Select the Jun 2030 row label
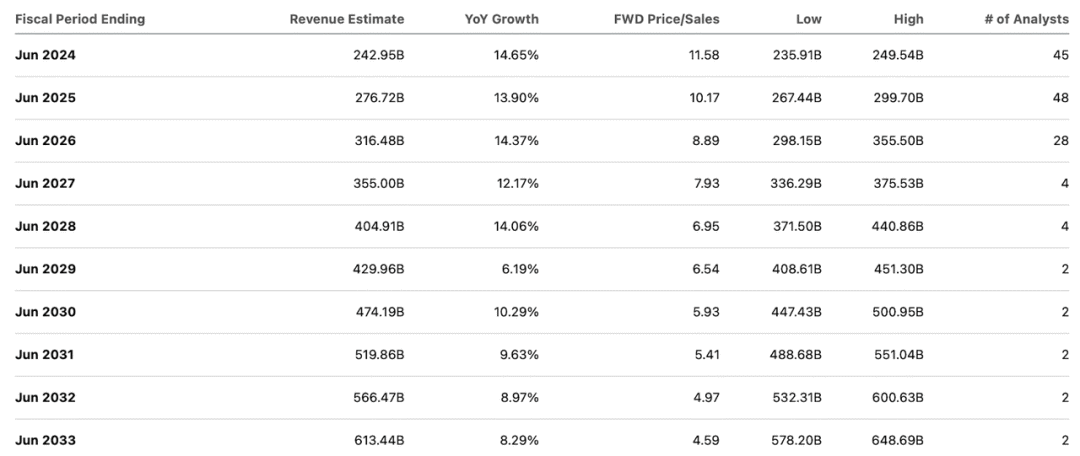Image resolution: width=1080 pixels, height=456 pixels. [x=45, y=312]
